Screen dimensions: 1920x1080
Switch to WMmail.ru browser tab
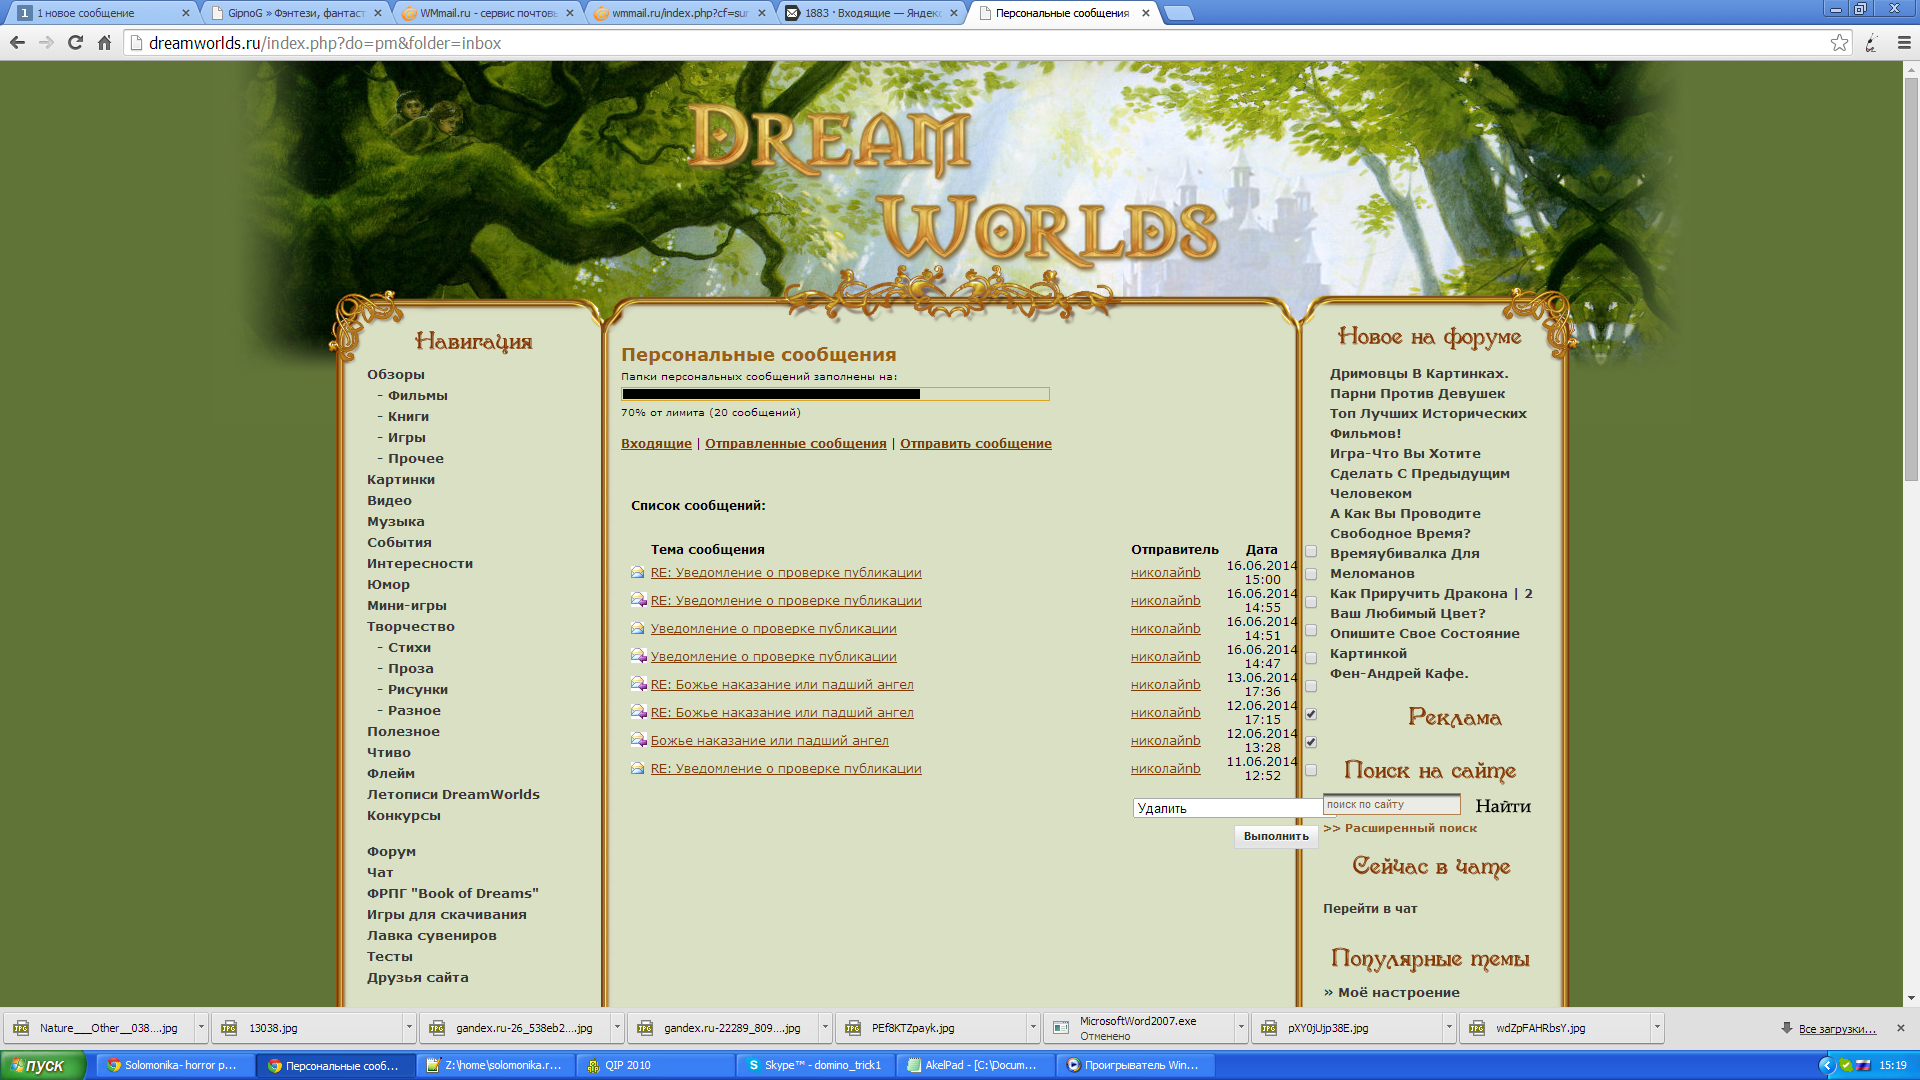click(x=486, y=13)
